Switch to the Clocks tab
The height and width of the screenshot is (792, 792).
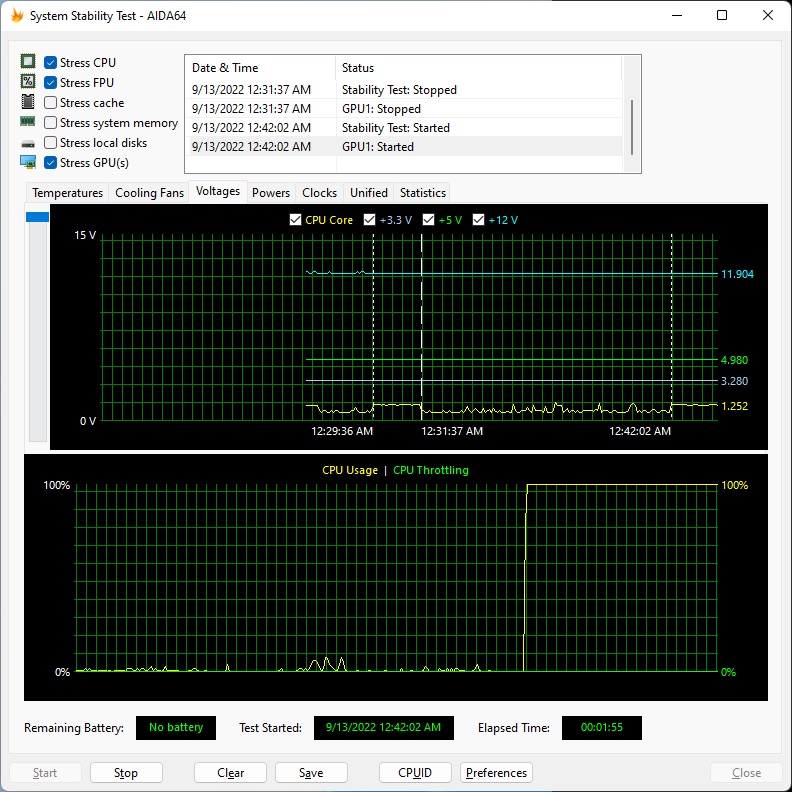(319, 193)
